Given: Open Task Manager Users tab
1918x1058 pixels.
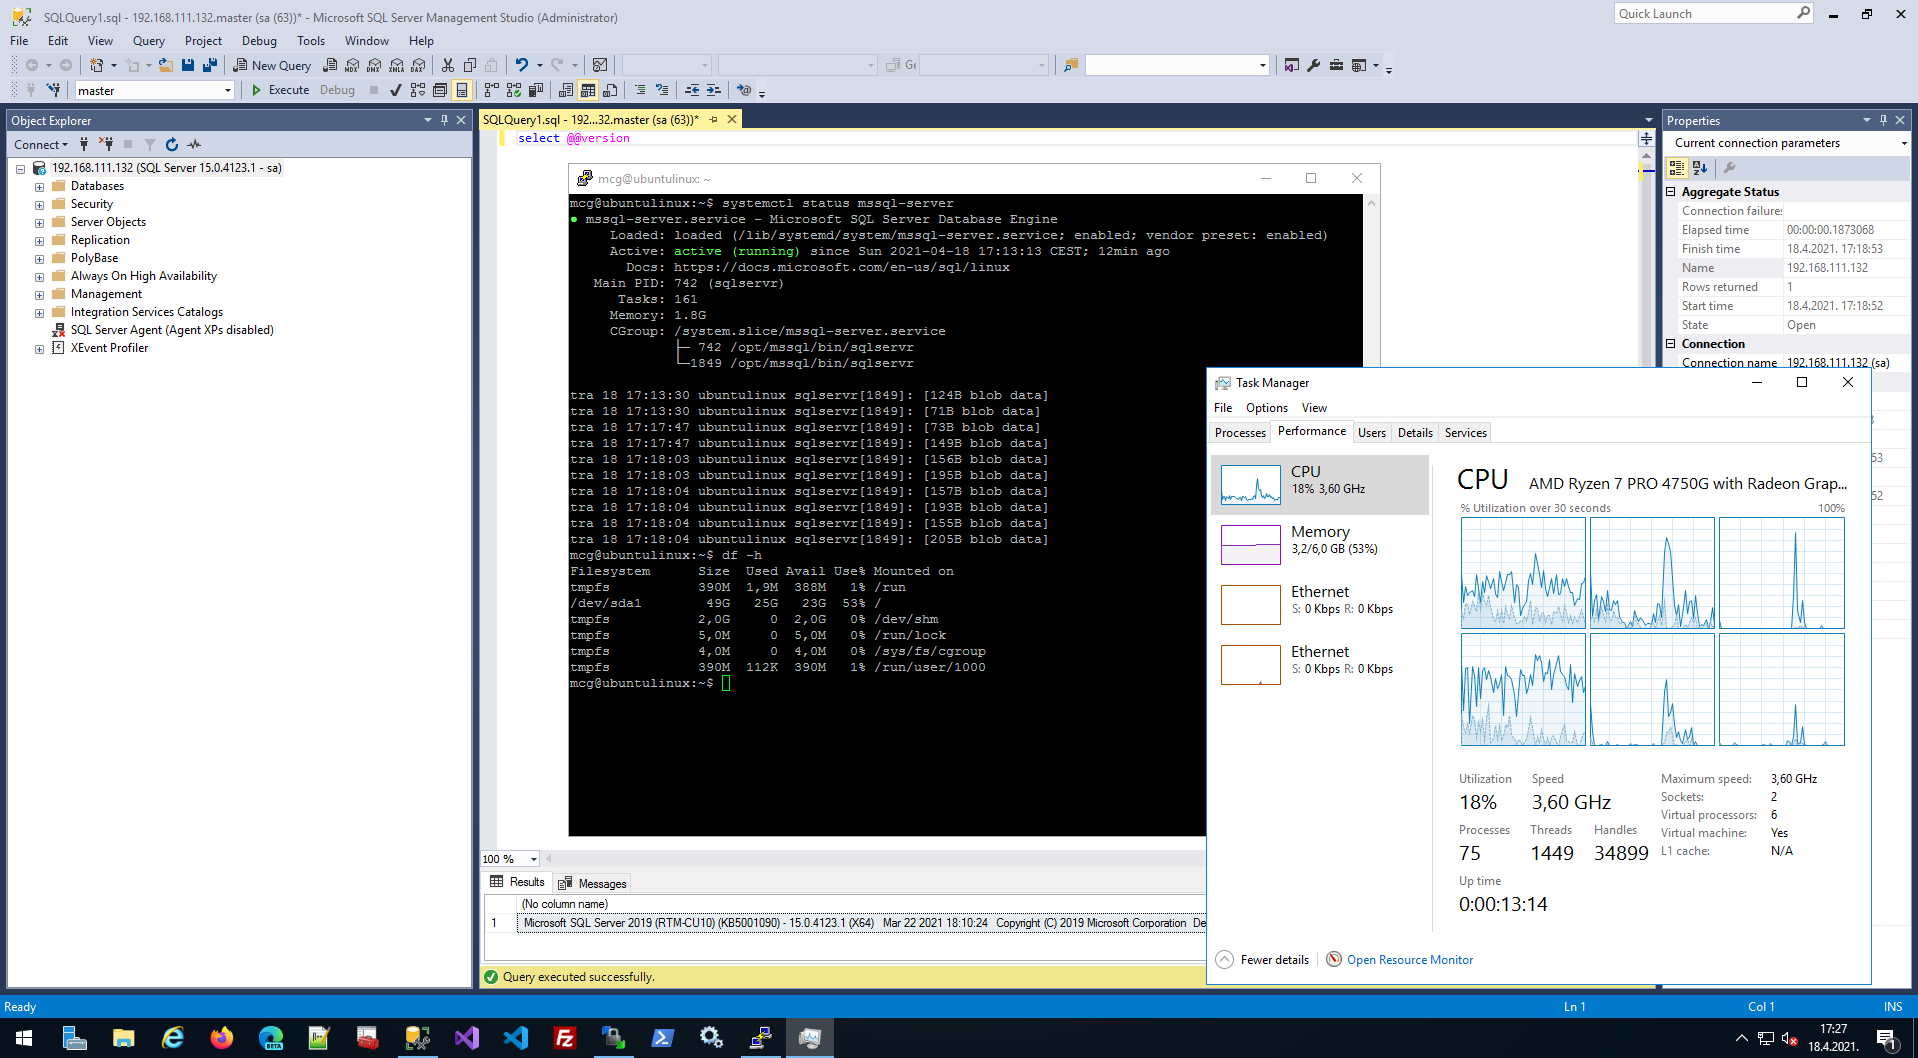Looking at the screenshot, I should 1372,433.
